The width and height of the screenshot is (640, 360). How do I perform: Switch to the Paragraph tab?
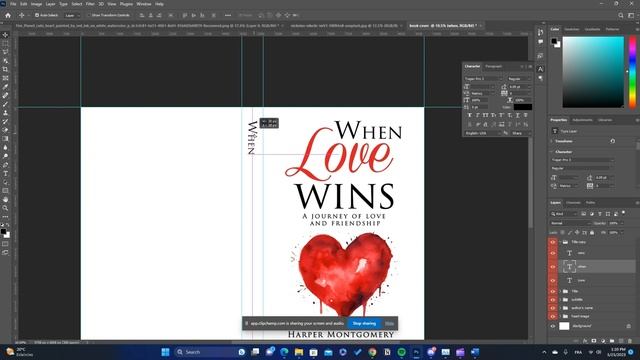click(493, 67)
